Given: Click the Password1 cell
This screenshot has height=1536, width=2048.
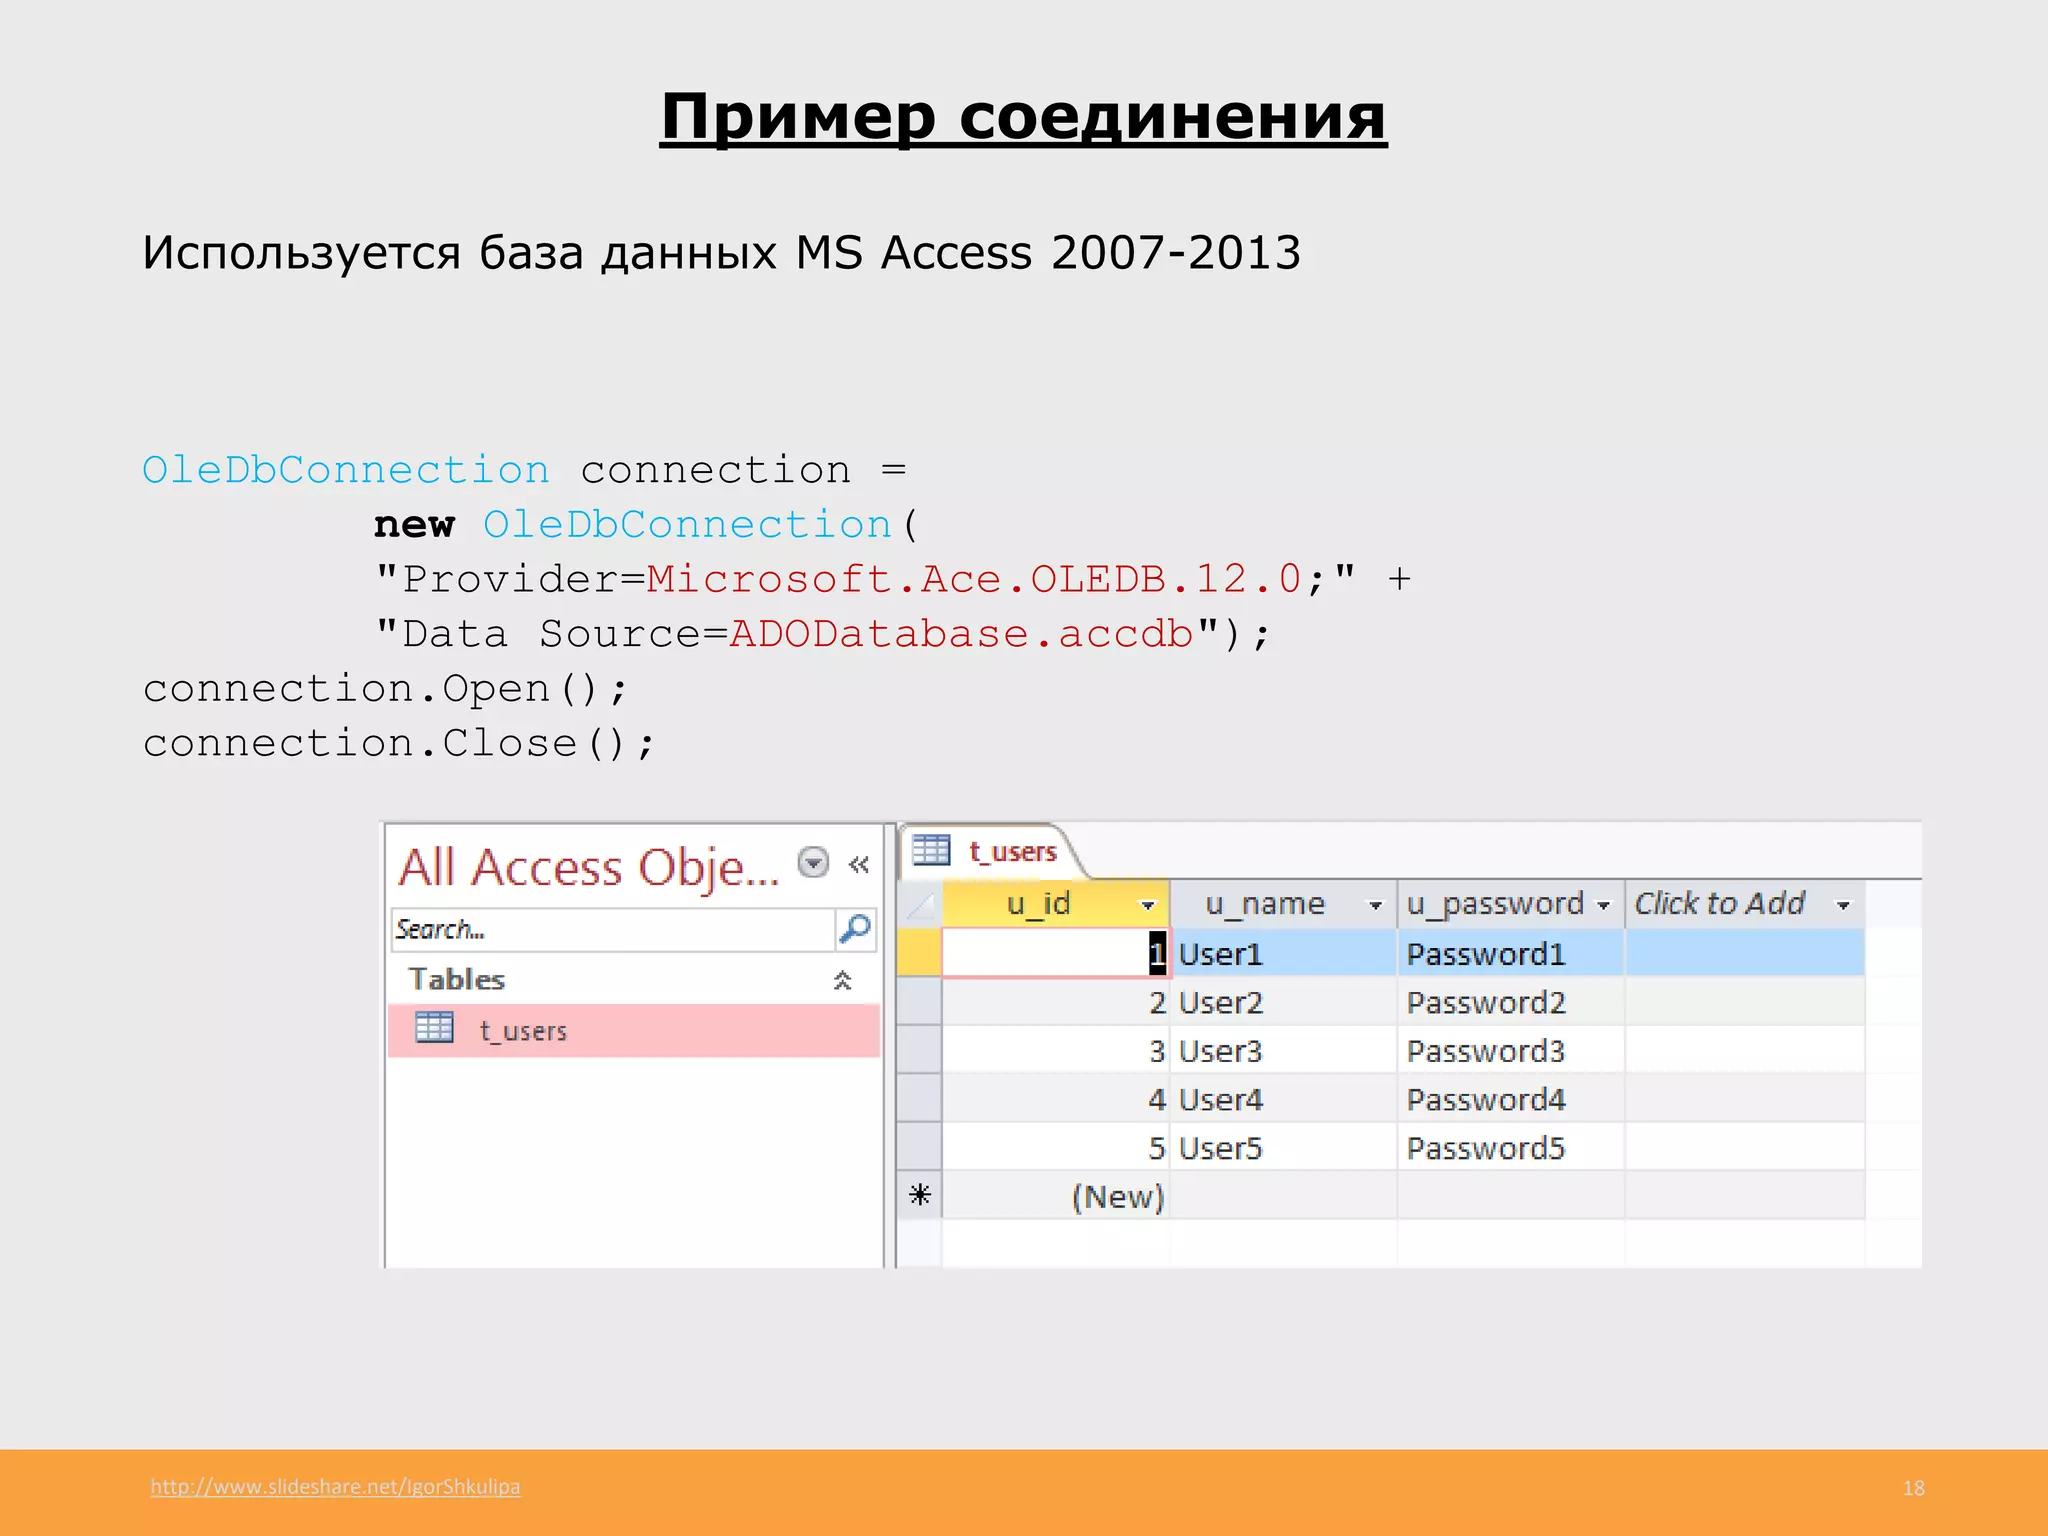Looking at the screenshot, I should point(1510,953).
